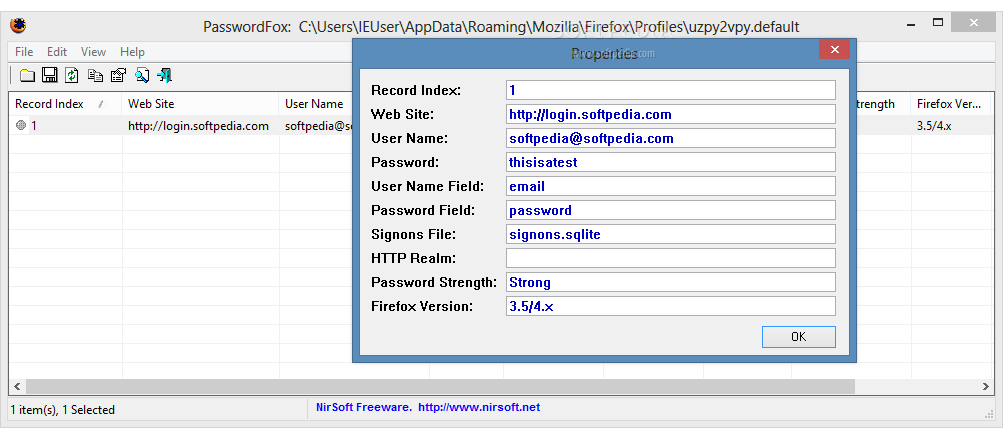This screenshot has height=428, width=1003.
Task: Click the Record Index input field
Action: tap(670, 90)
